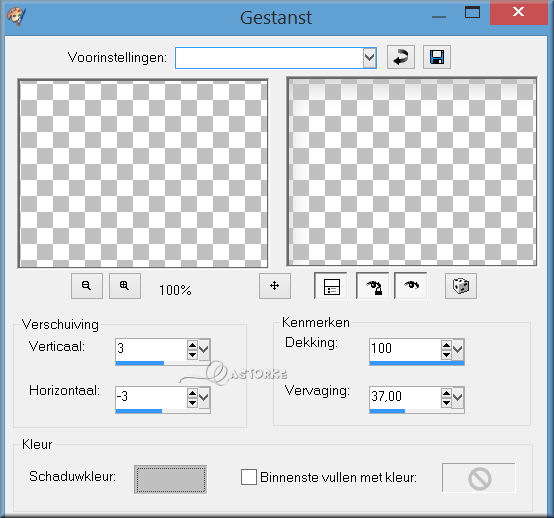
Task: Open the Voorinstellingen presets dropdown
Action: pos(370,58)
